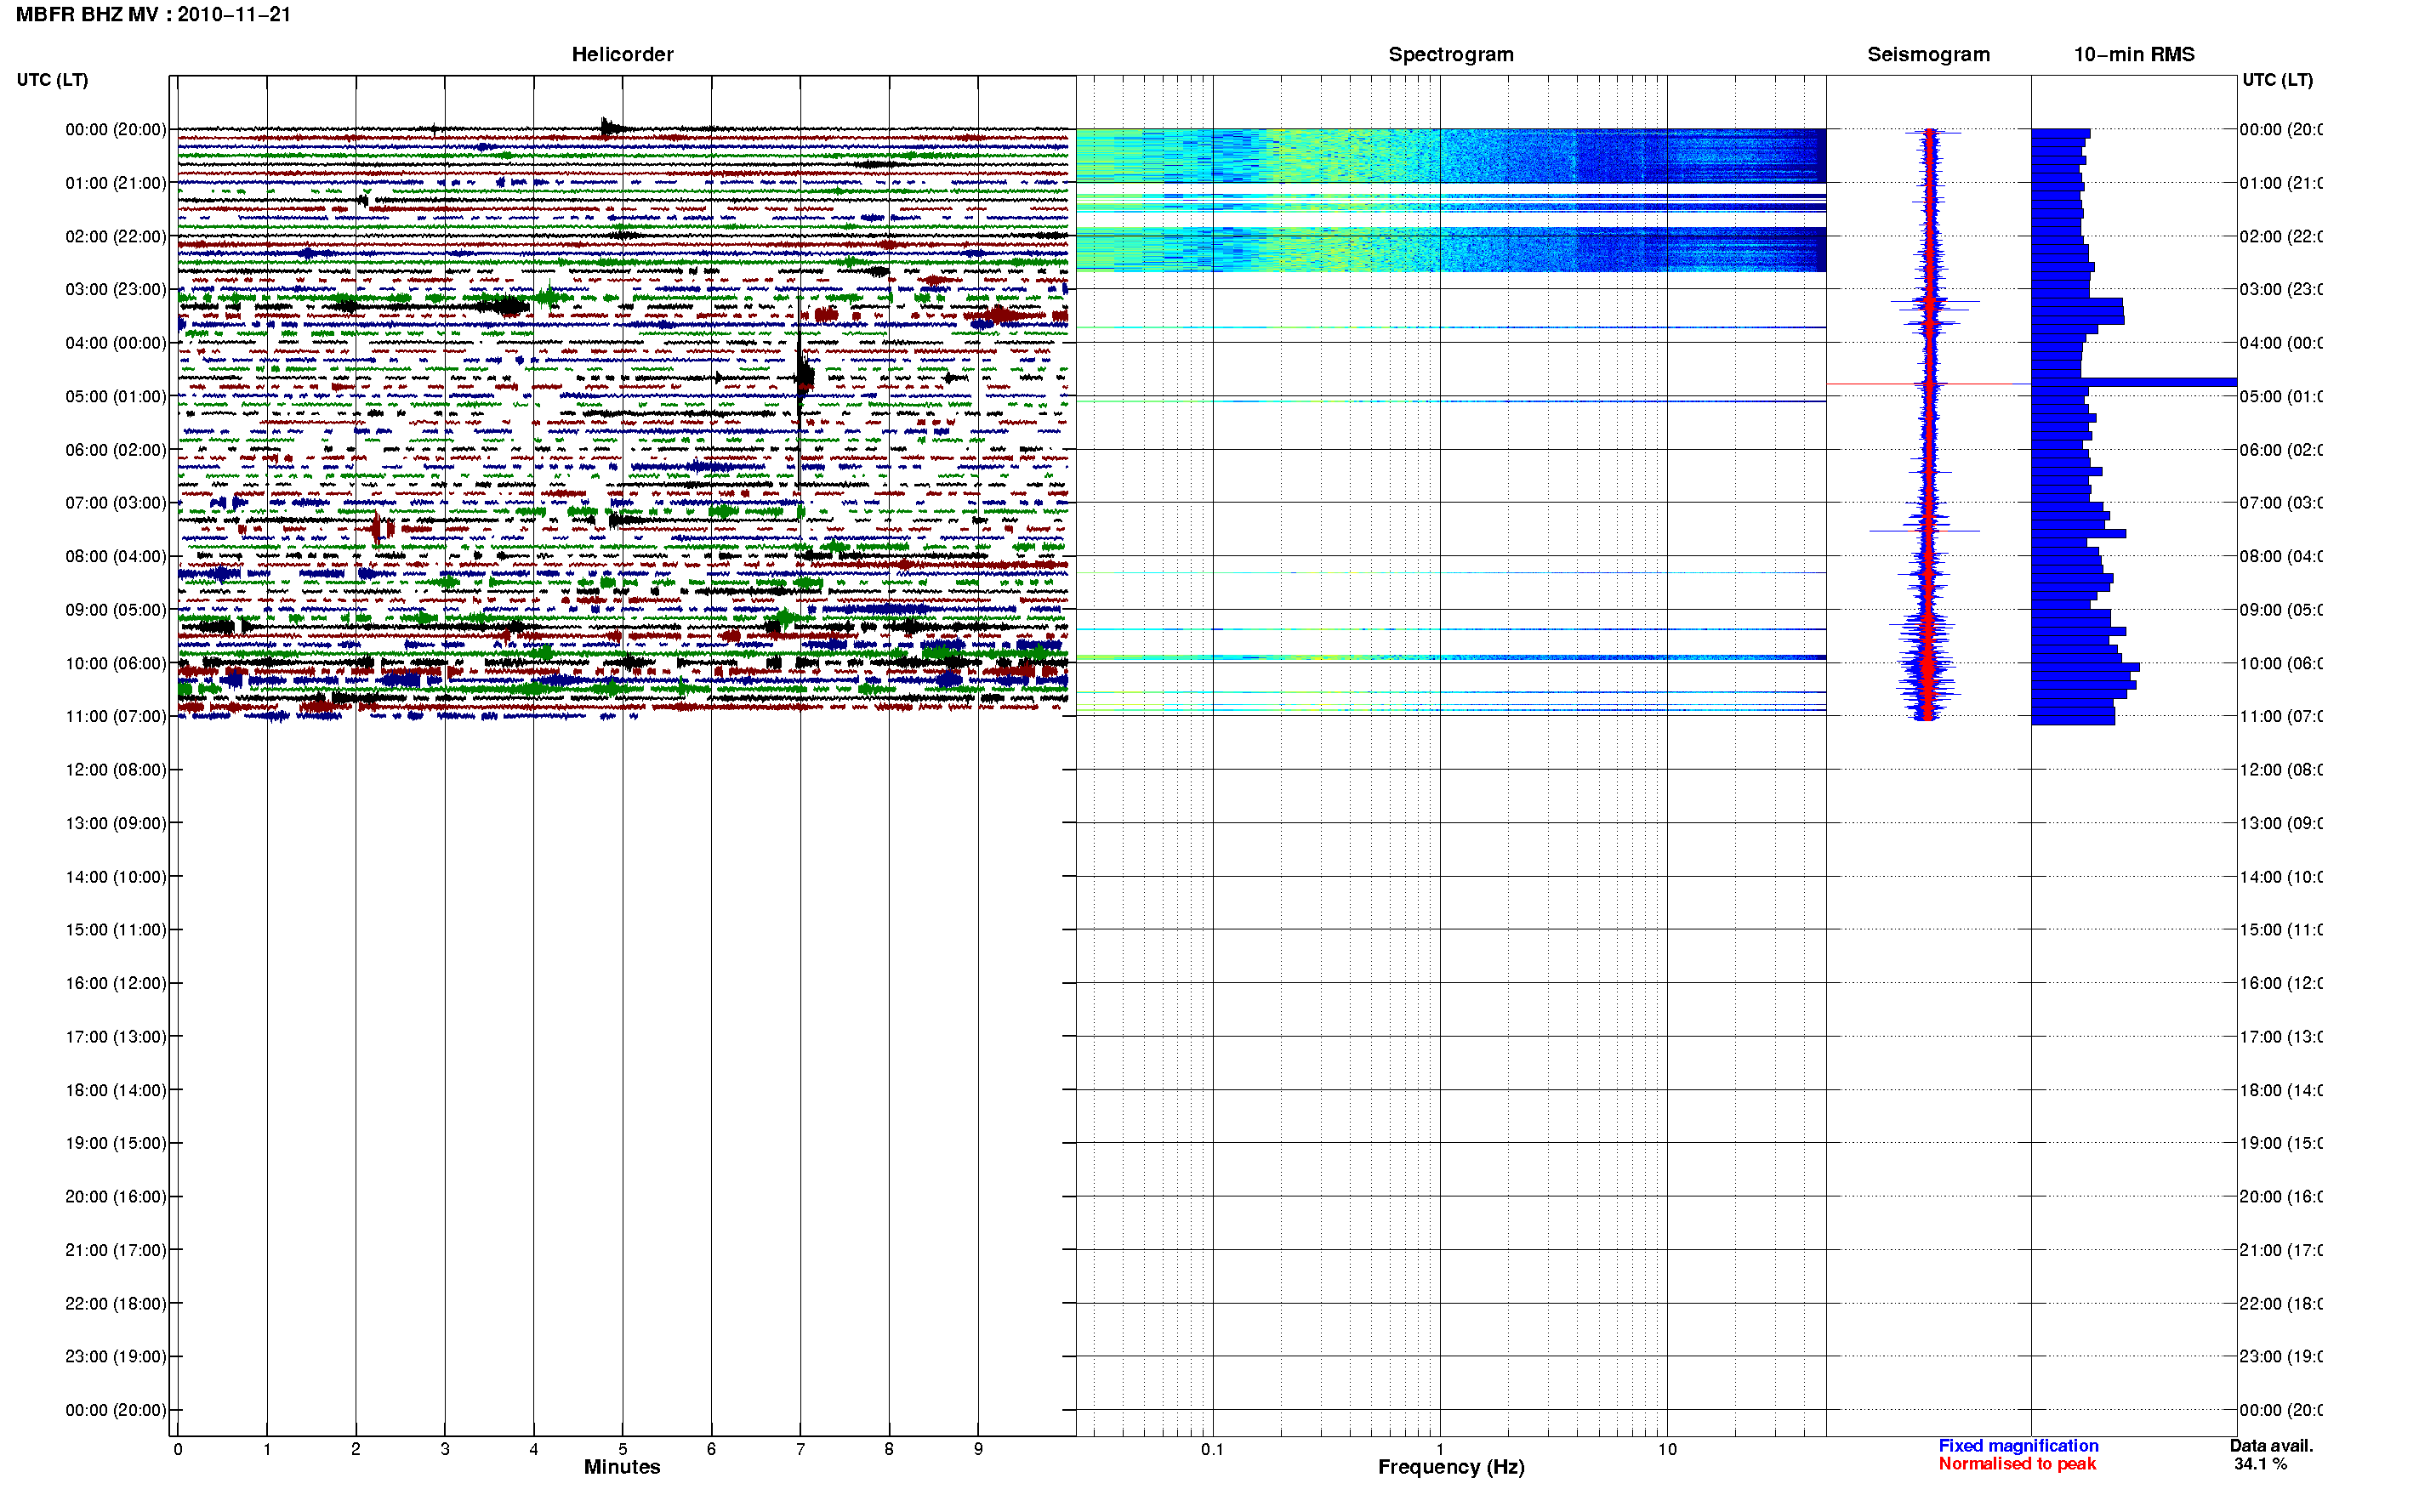2419x1512 pixels.
Task: Click the 10-min RMS panel heading
Action: pyautogui.click(x=2134, y=55)
